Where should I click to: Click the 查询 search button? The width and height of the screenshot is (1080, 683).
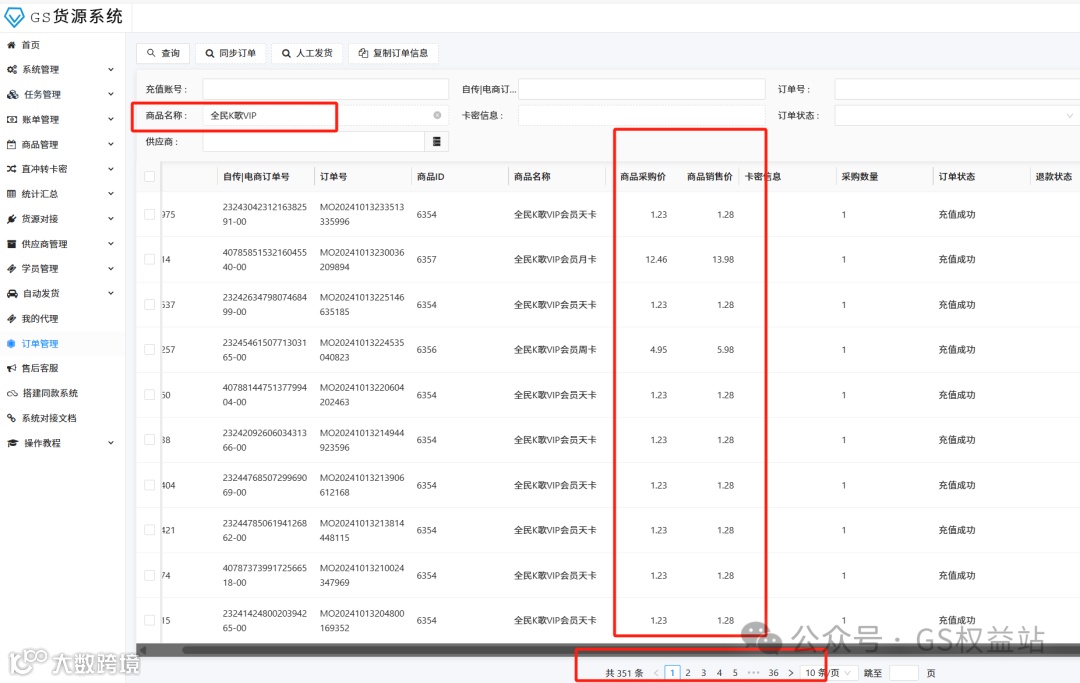(x=163, y=53)
